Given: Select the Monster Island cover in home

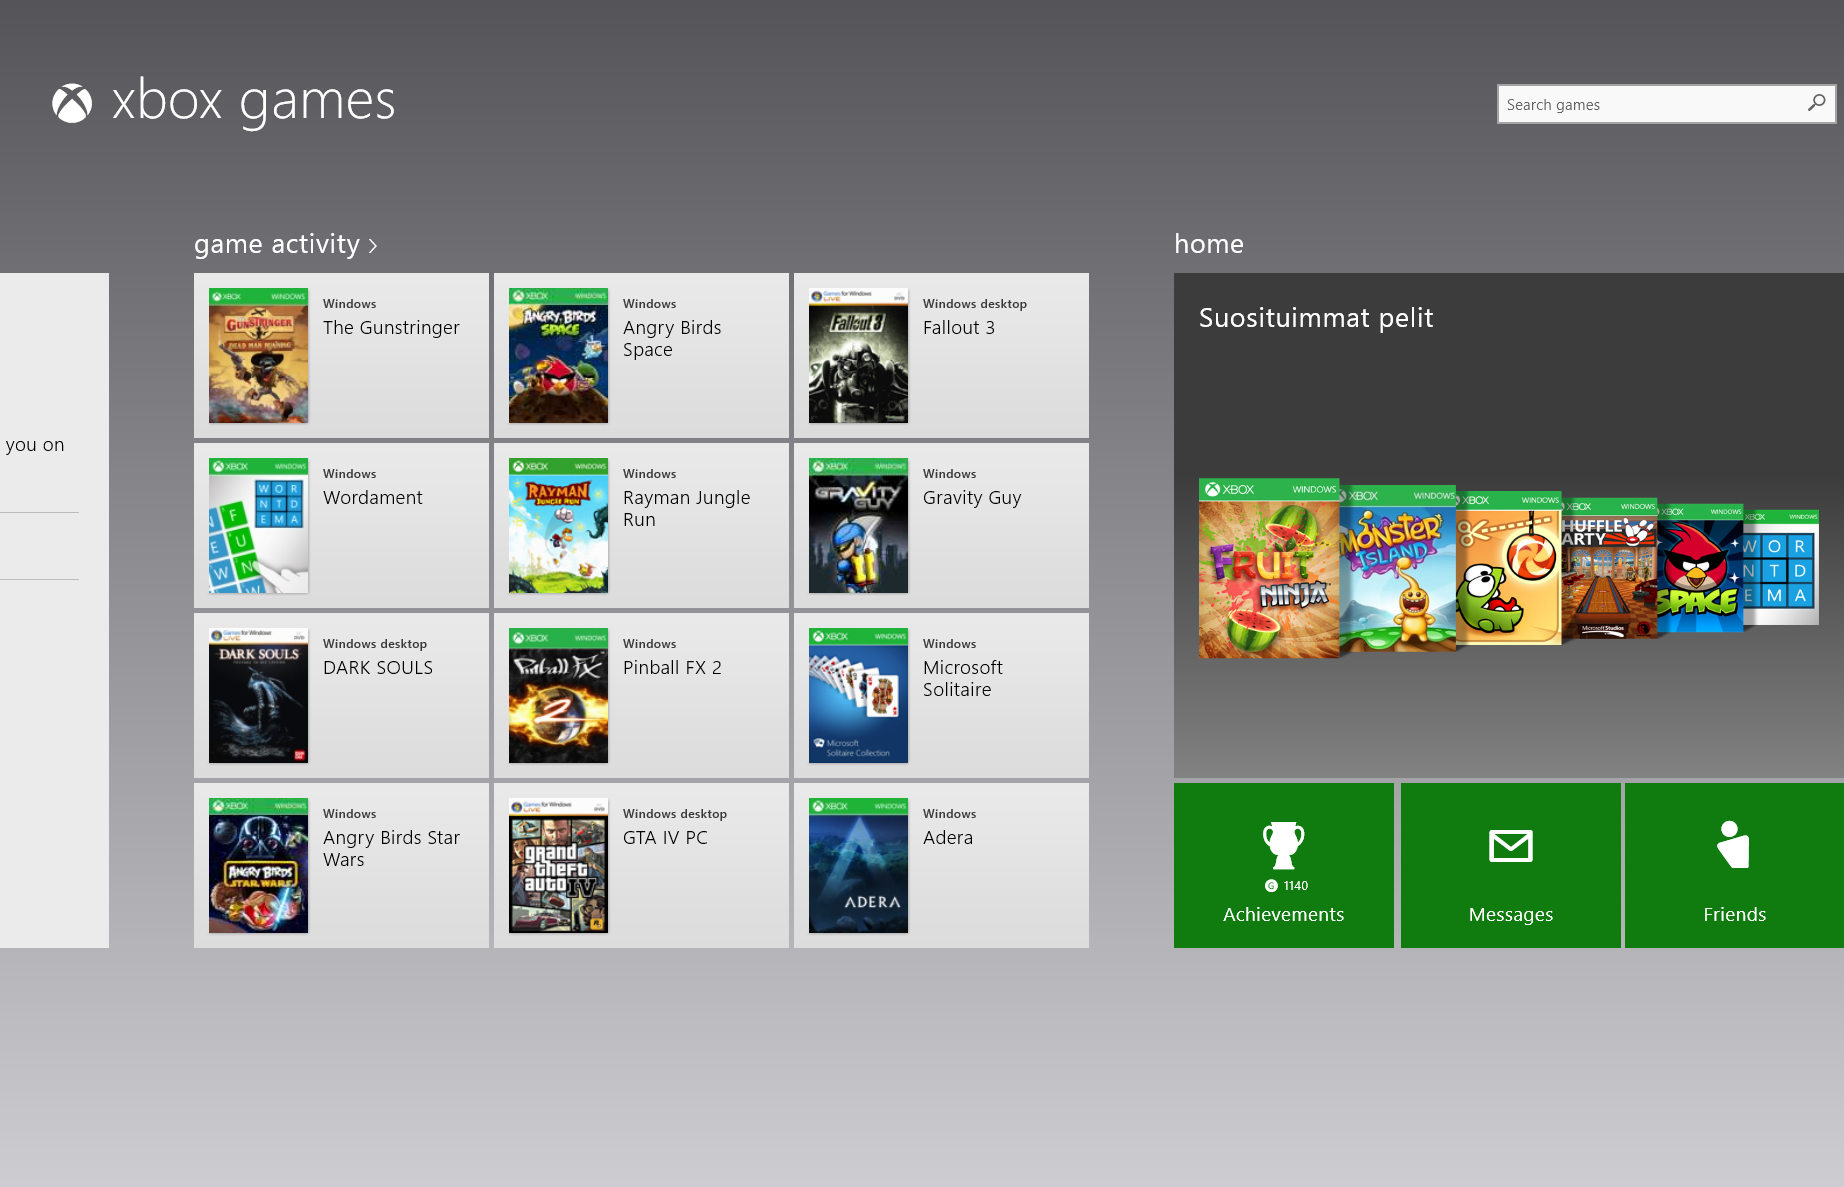Looking at the screenshot, I should (1398, 570).
